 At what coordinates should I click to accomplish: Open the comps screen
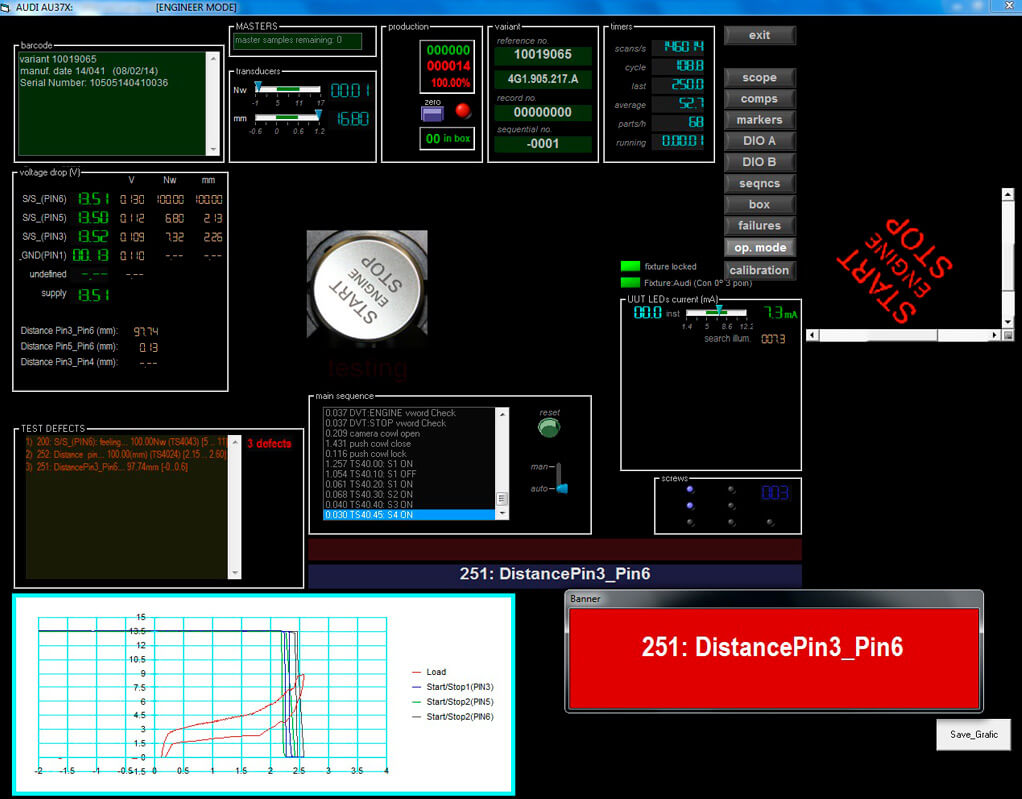(759, 99)
